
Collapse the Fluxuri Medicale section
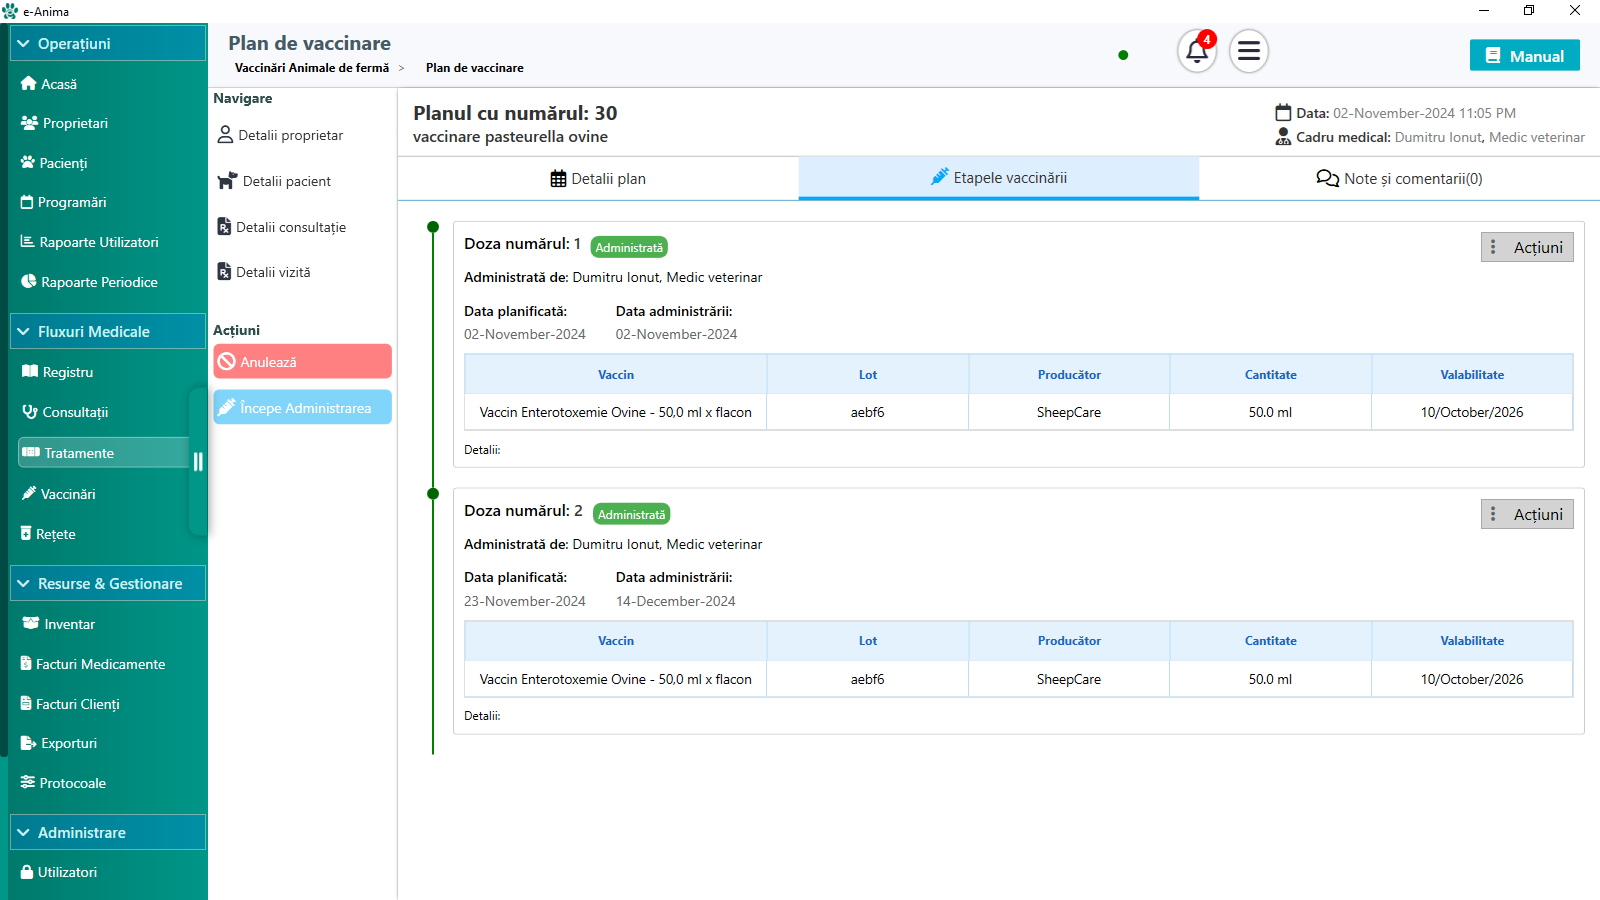coord(108,332)
